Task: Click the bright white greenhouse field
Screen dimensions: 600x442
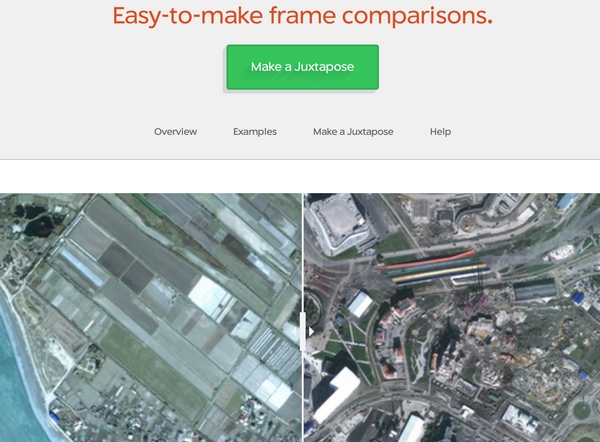Action: (209, 297)
